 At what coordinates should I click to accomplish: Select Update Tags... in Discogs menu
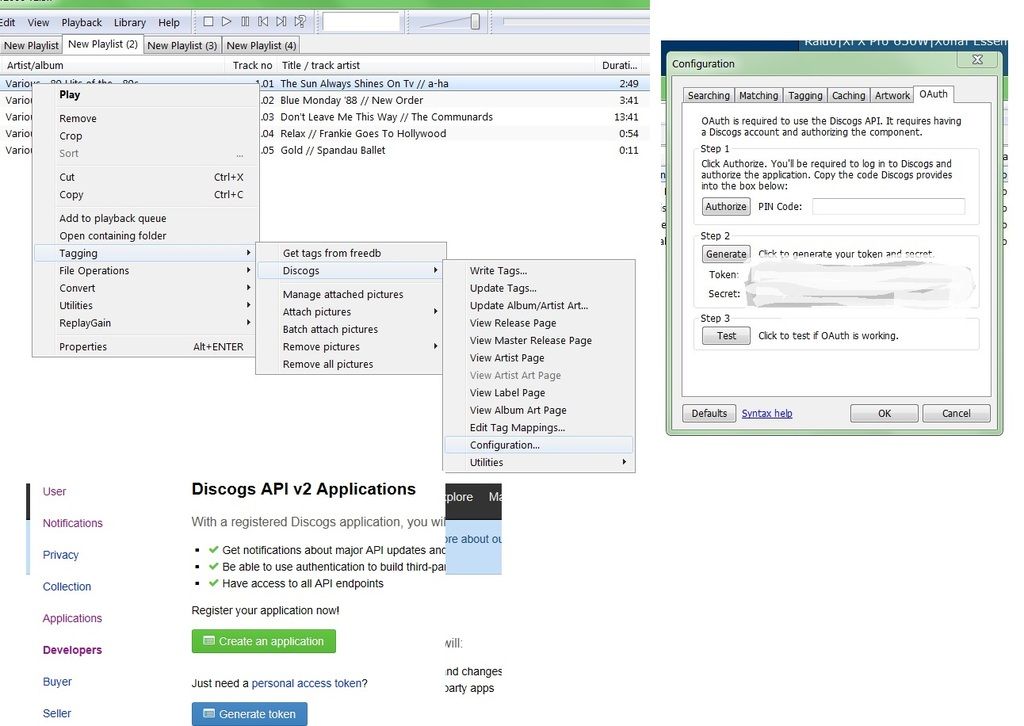[539, 288]
